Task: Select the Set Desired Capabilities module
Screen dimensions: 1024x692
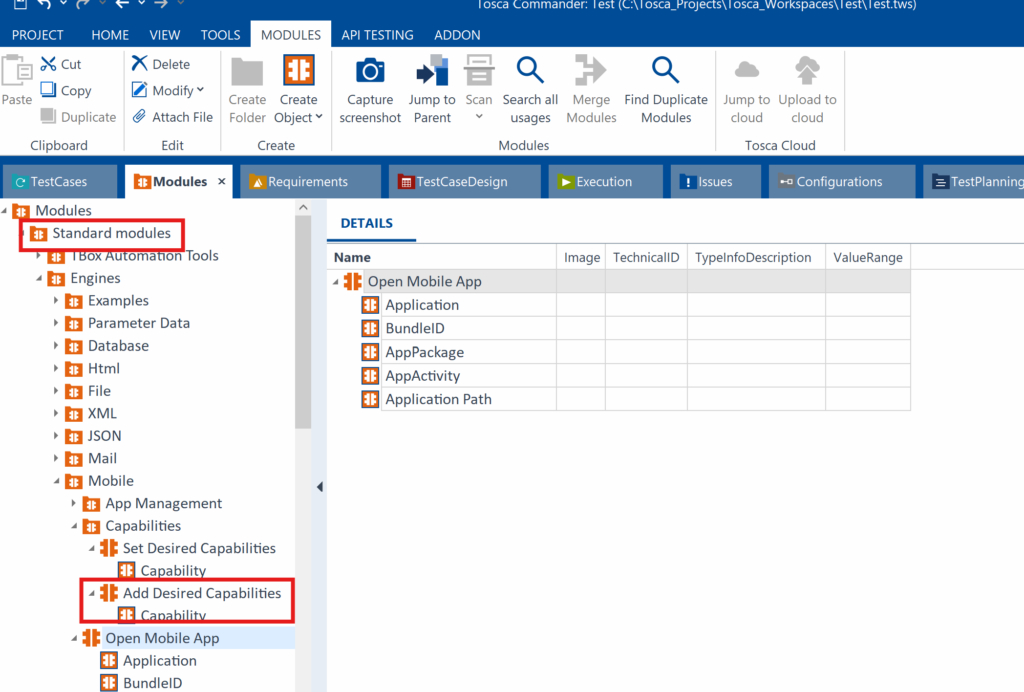Action: [x=199, y=548]
